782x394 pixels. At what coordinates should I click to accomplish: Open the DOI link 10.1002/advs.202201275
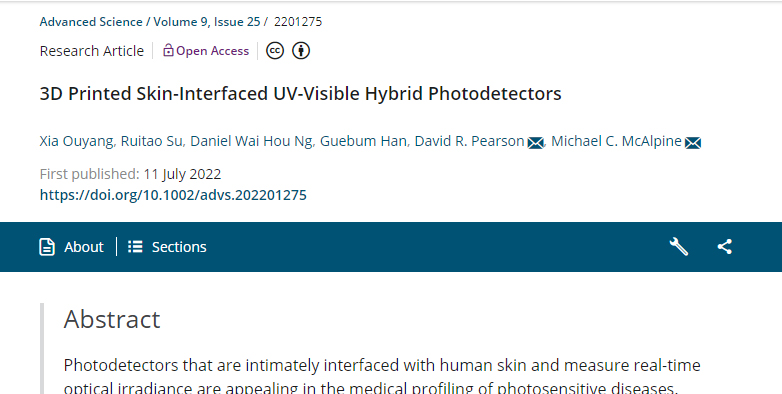coord(173,195)
